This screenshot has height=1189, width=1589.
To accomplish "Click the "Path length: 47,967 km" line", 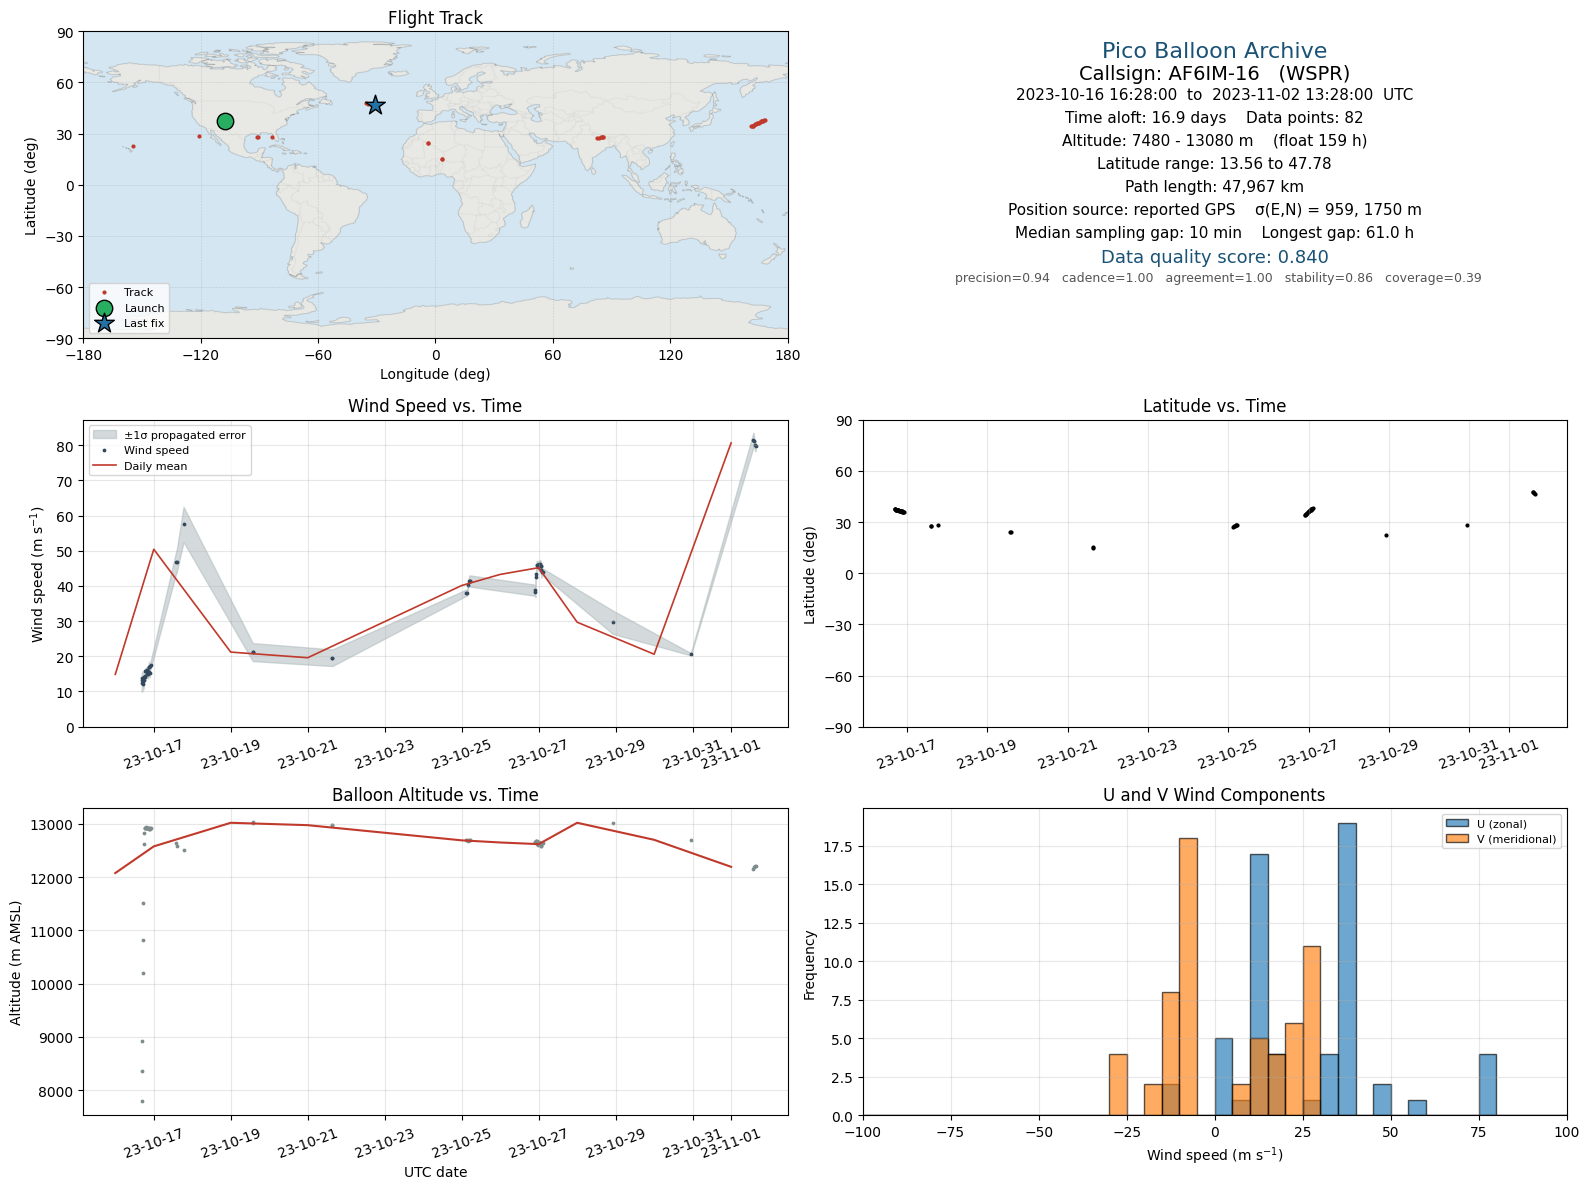I will click(x=1214, y=187).
